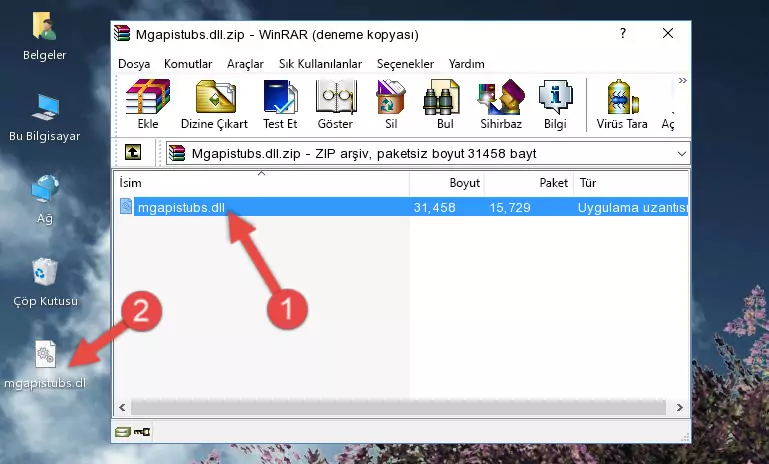Start Virüs Tara scan
The width and height of the screenshot is (769, 464).
click(x=622, y=104)
